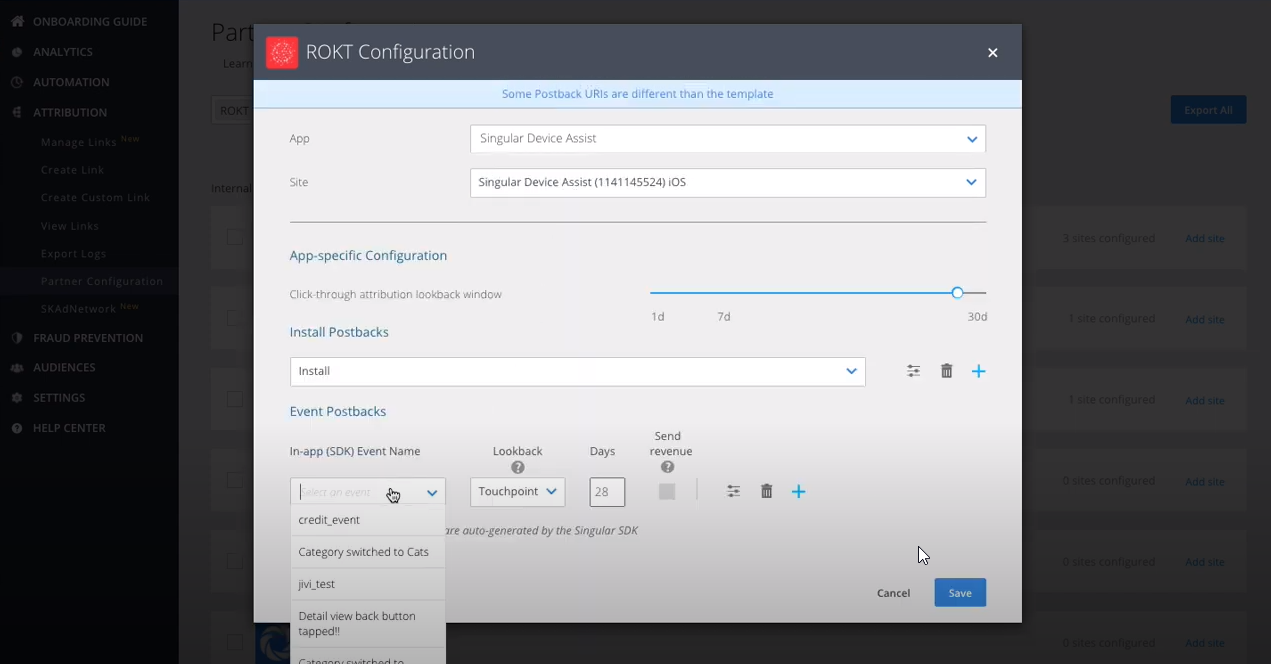Click Add site link next to 3 sites configured
1271x664 pixels.
pyautogui.click(x=1204, y=239)
